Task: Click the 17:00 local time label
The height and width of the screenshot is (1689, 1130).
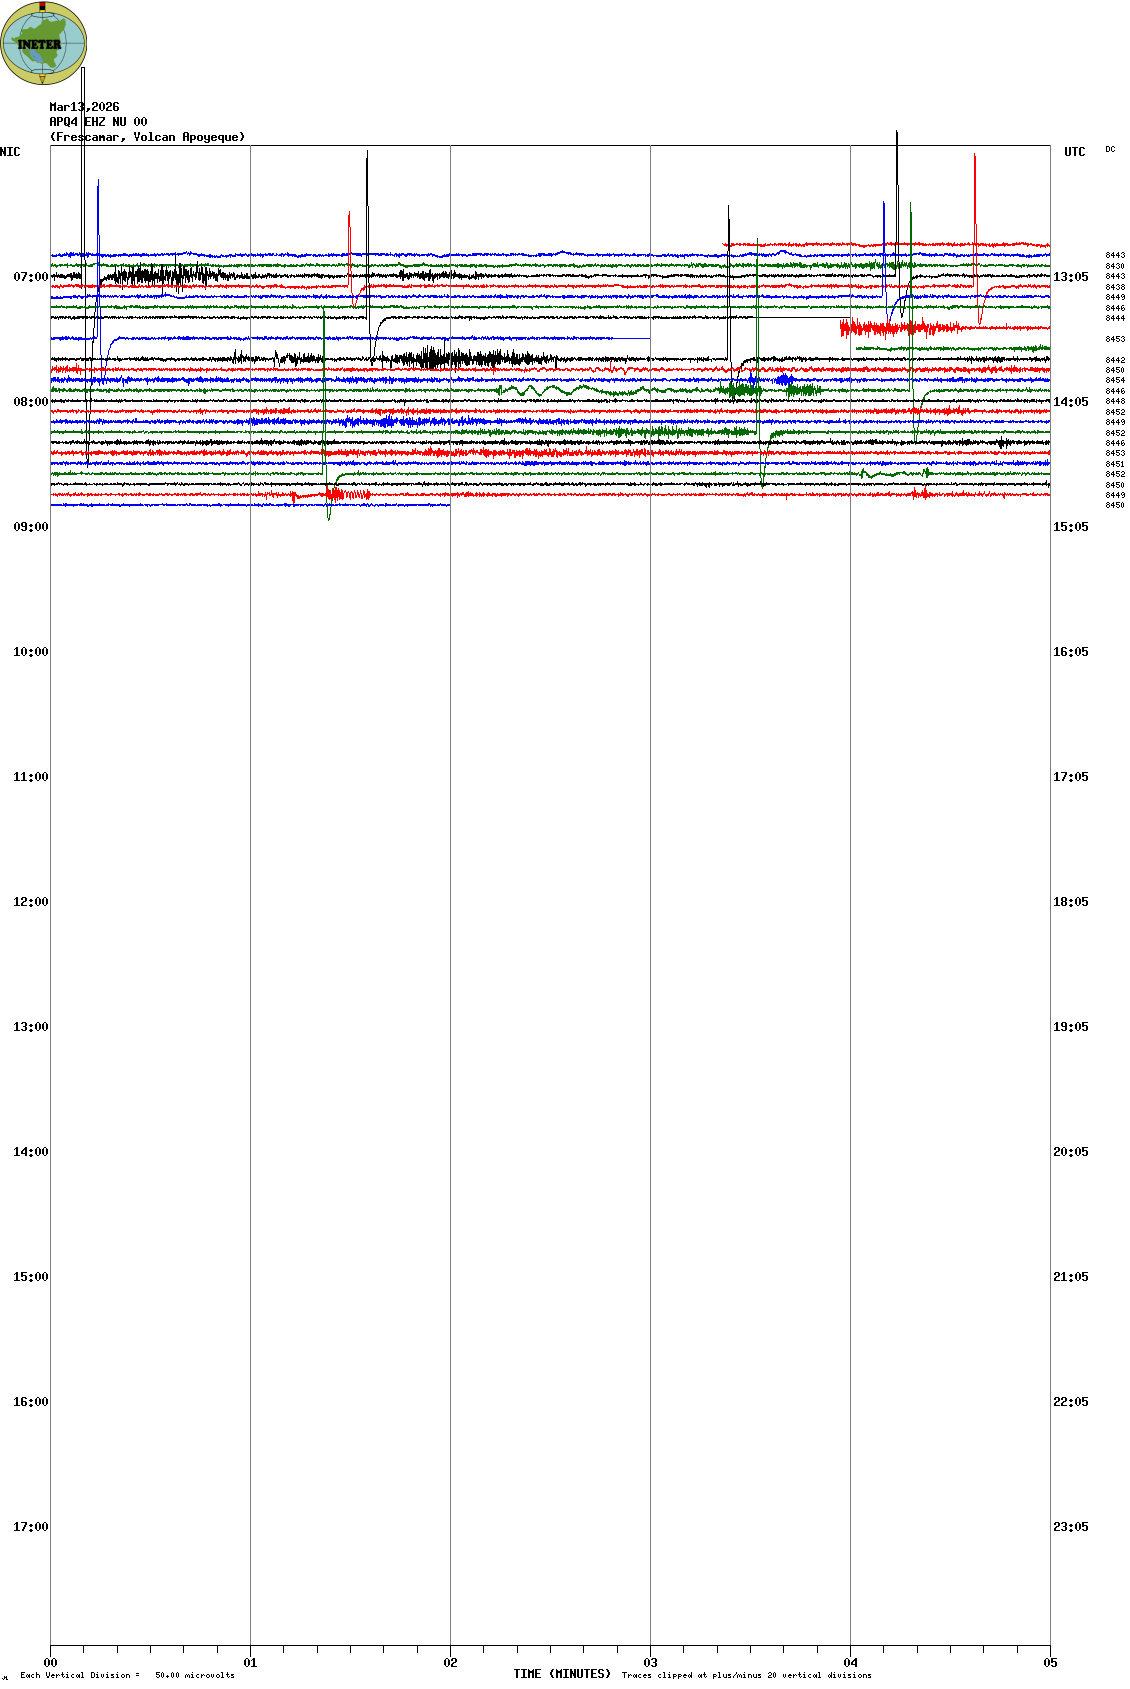Action: (x=30, y=1527)
